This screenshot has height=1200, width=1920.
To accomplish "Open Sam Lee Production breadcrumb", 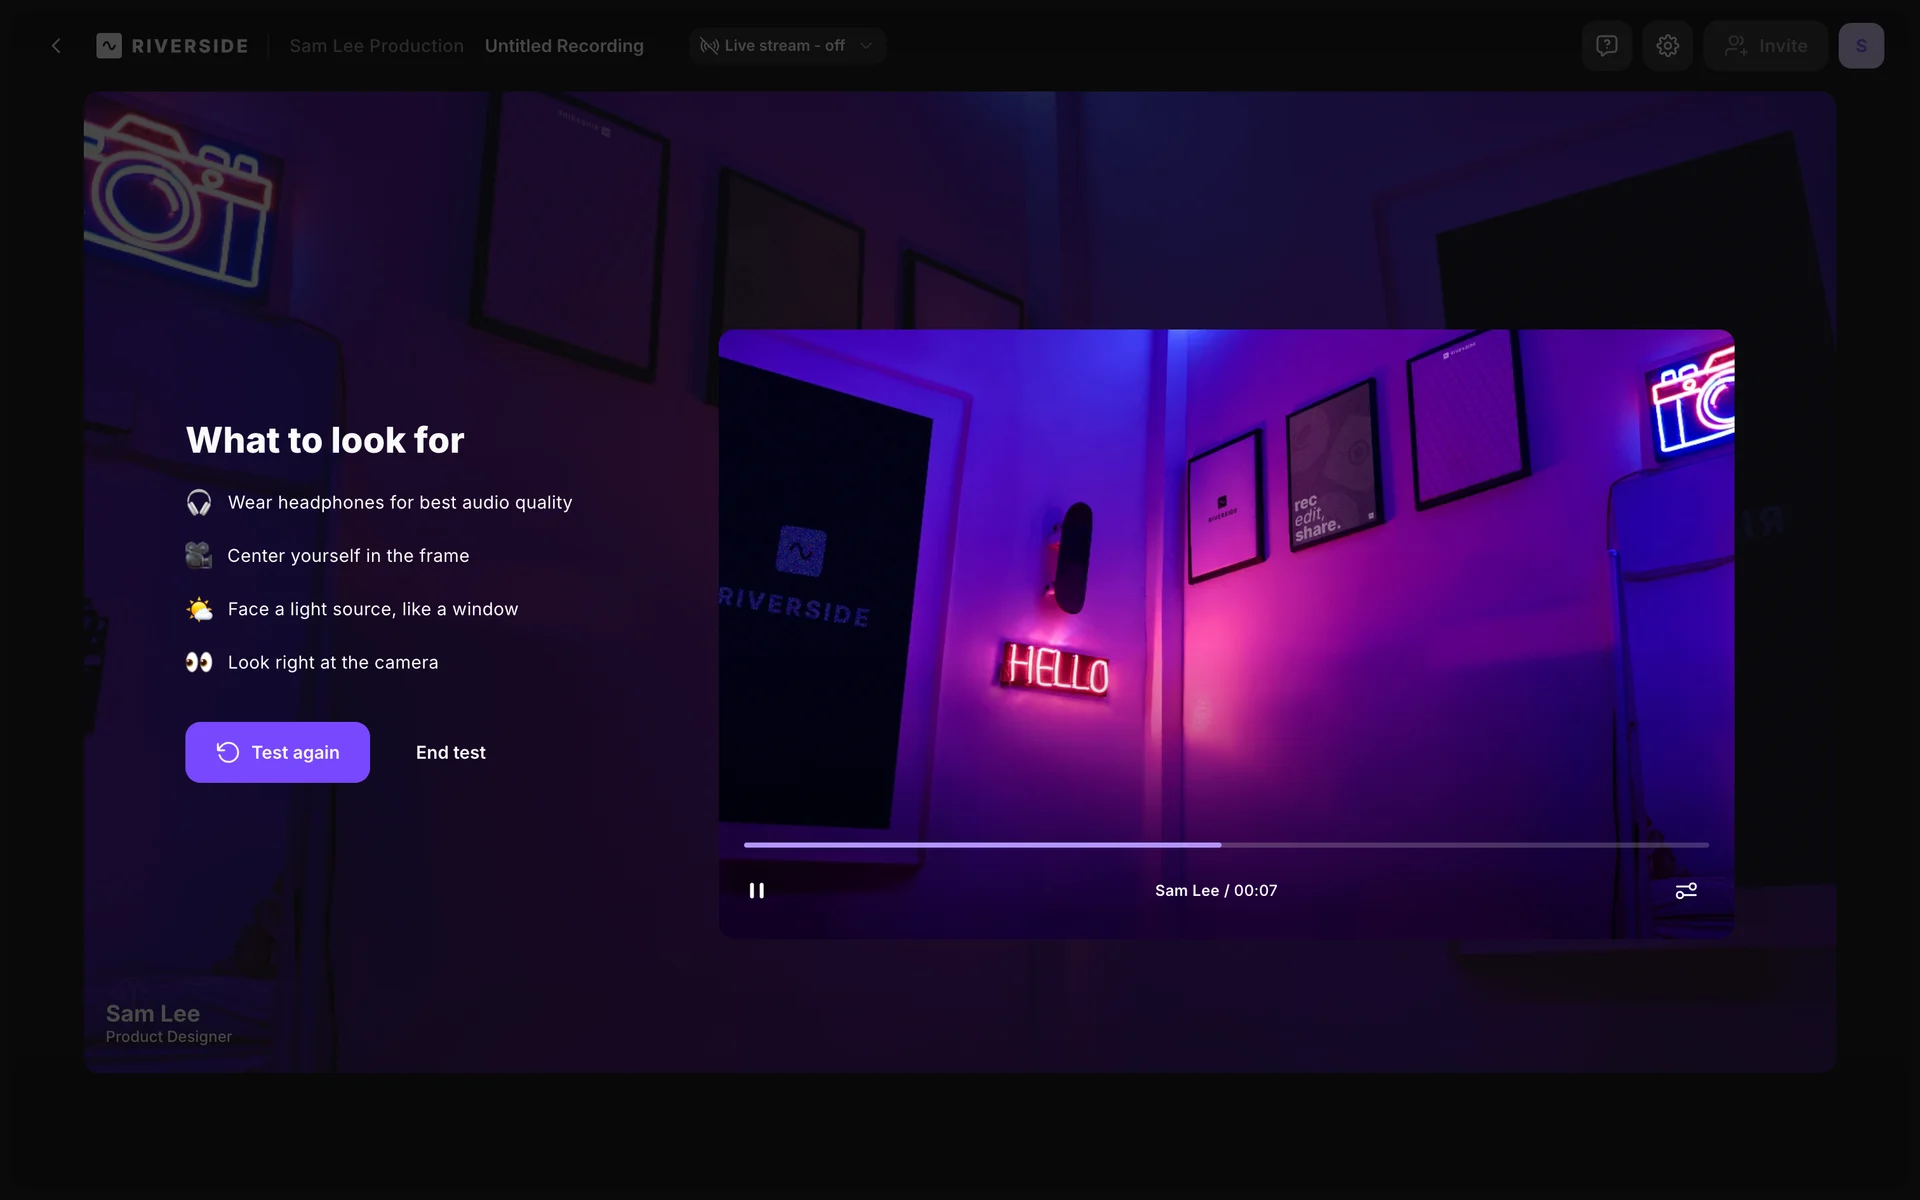I will point(376,46).
